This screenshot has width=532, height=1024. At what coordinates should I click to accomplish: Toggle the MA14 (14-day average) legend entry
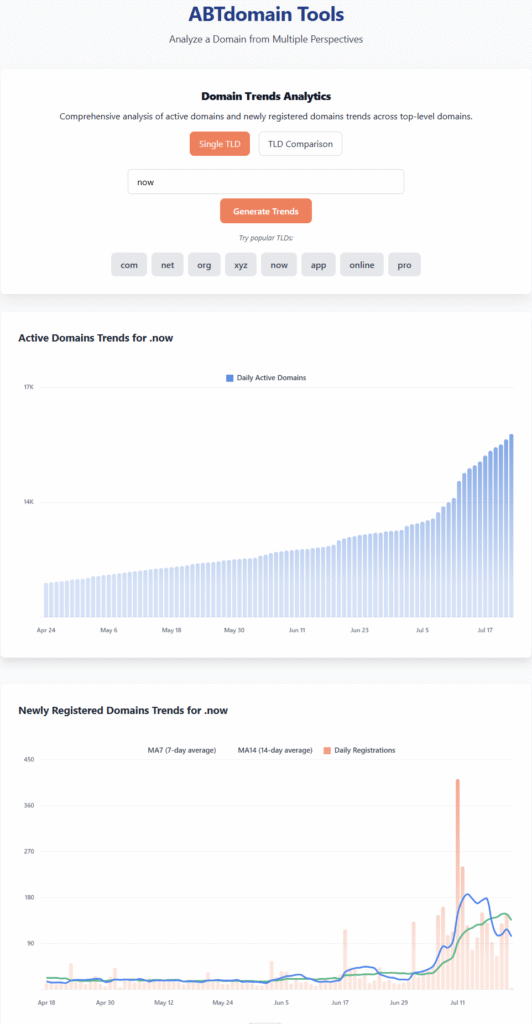click(x=275, y=750)
